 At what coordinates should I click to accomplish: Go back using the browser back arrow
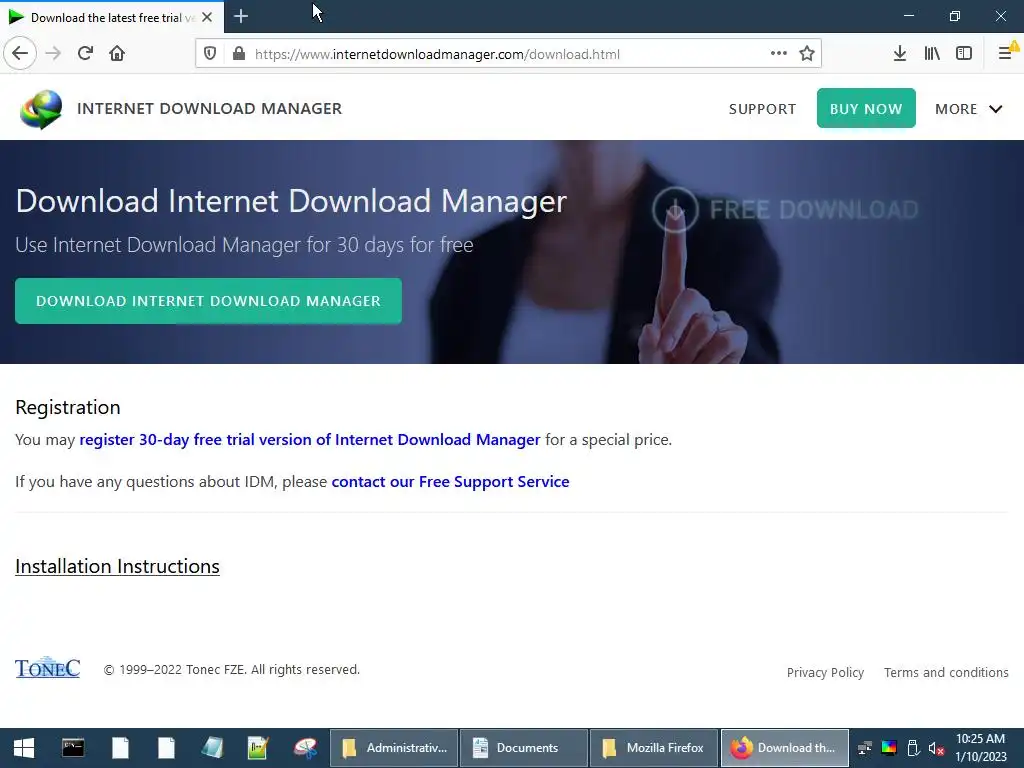tap(20, 54)
